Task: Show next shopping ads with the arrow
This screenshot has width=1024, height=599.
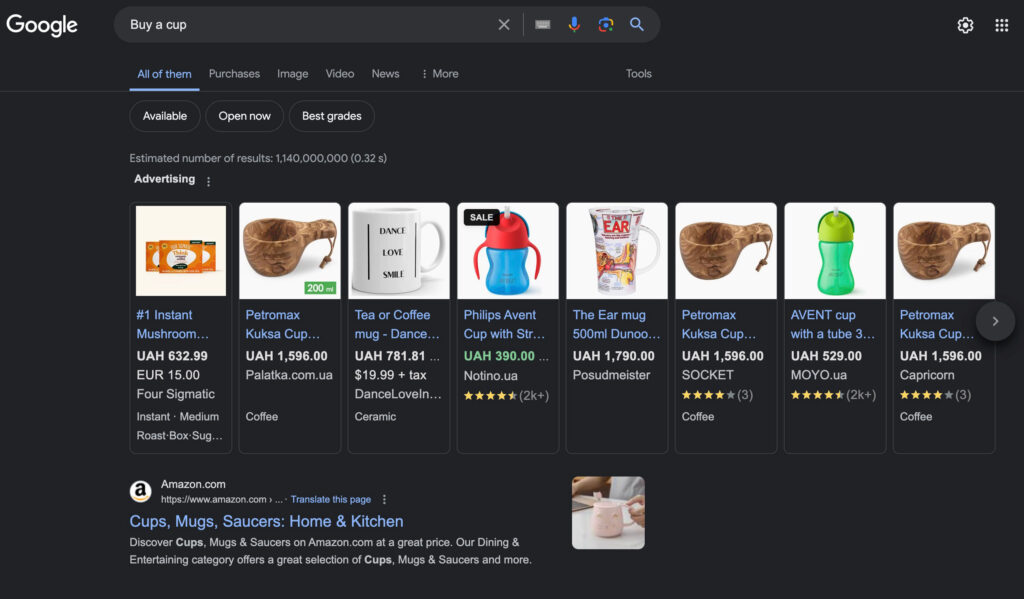Action: 995,321
